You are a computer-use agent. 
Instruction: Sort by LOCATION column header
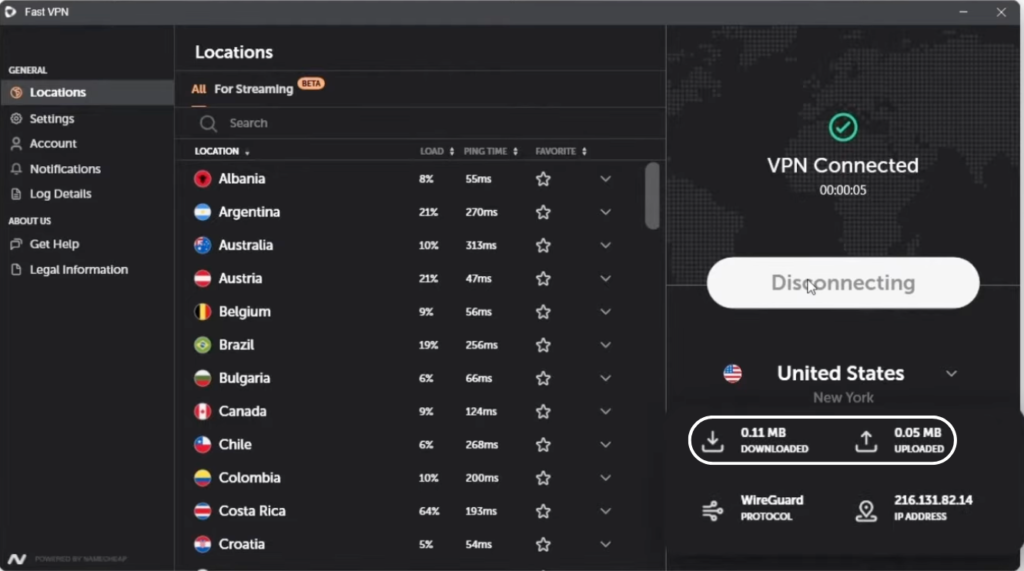pyautogui.click(x=221, y=151)
